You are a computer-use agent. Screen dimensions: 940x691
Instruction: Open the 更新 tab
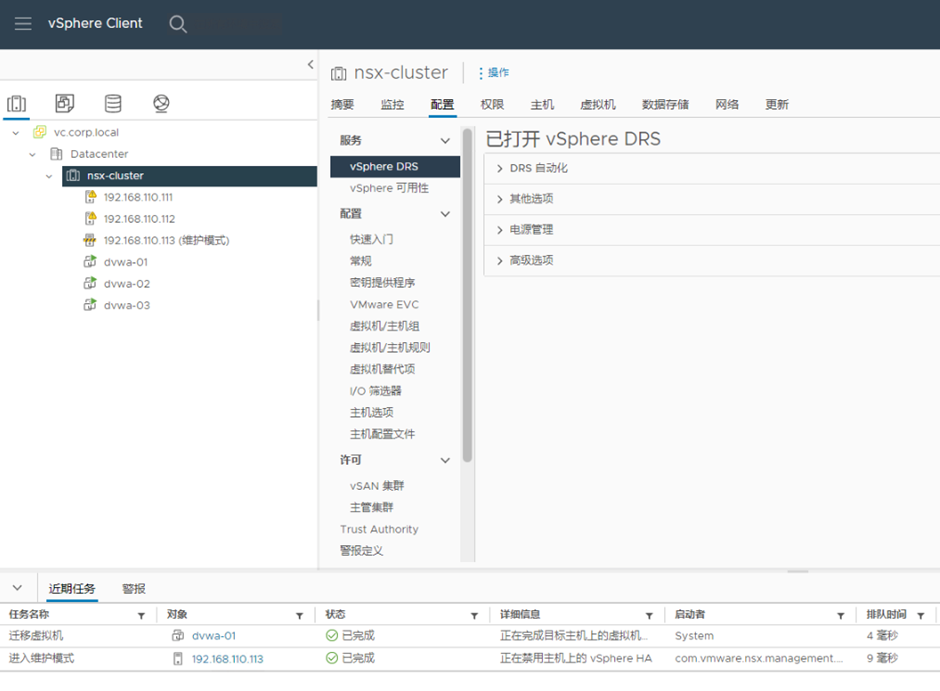coord(776,104)
